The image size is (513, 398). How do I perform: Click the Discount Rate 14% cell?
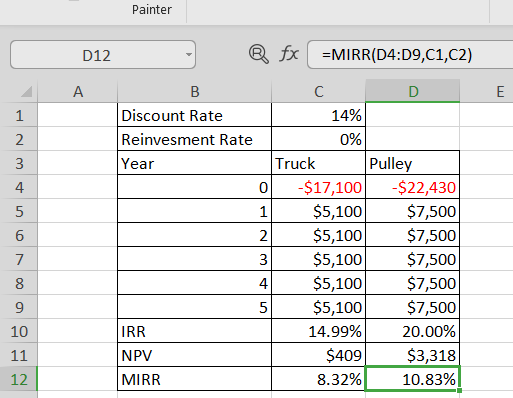coord(319,115)
